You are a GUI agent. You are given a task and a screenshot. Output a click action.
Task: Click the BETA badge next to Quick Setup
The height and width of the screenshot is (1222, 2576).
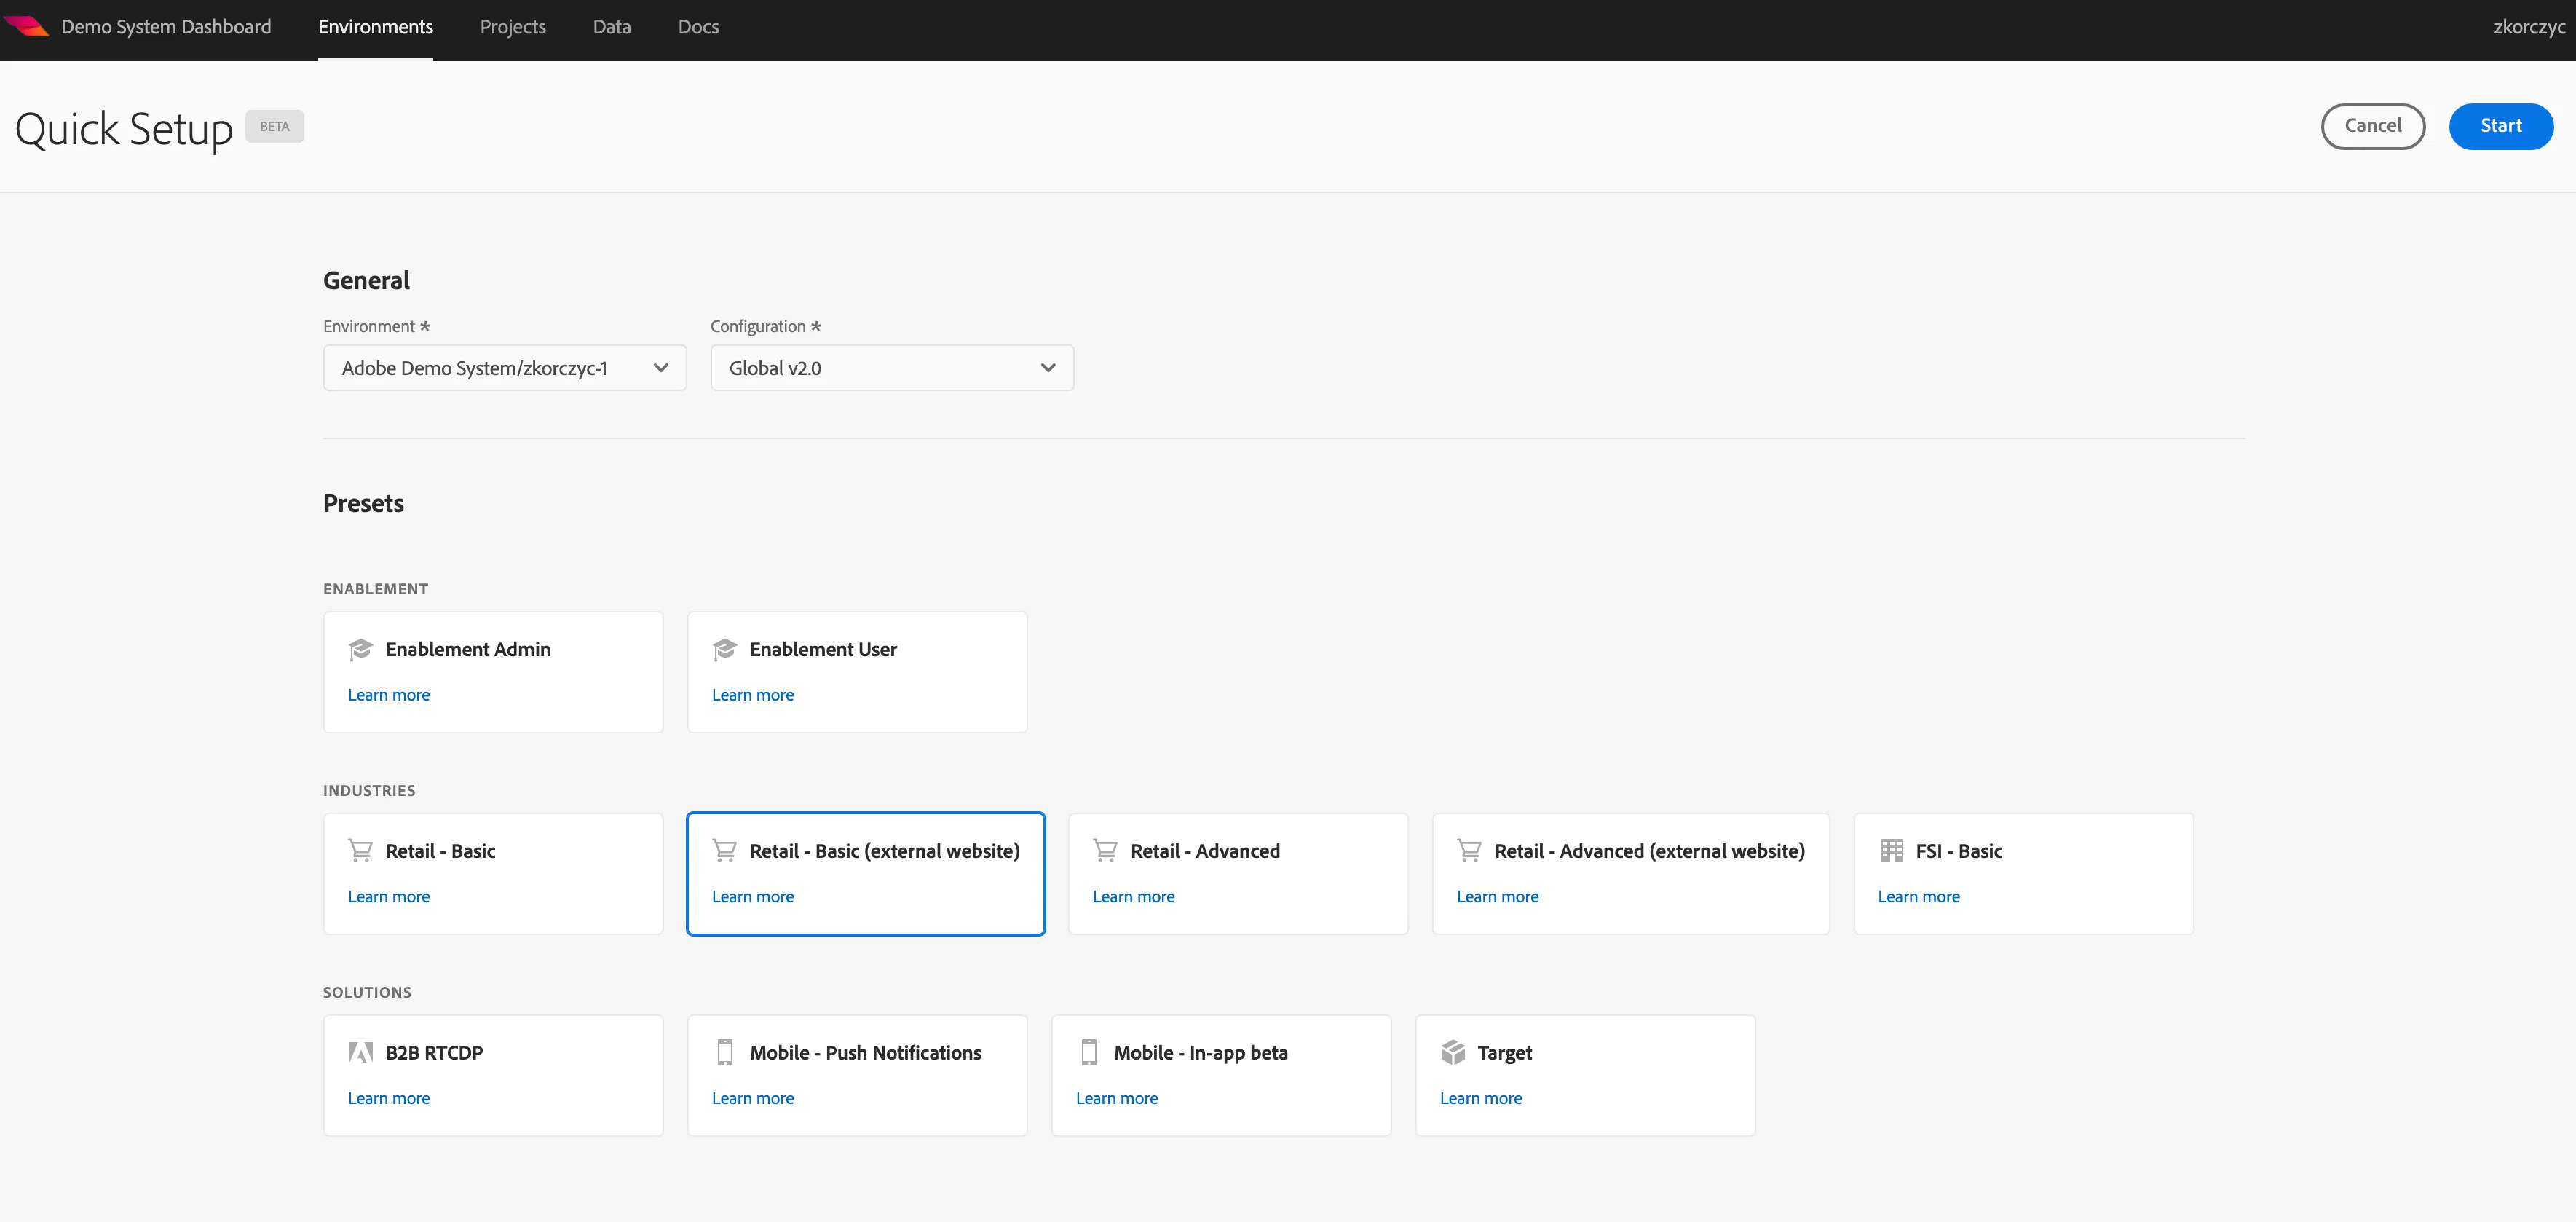(x=275, y=126)
